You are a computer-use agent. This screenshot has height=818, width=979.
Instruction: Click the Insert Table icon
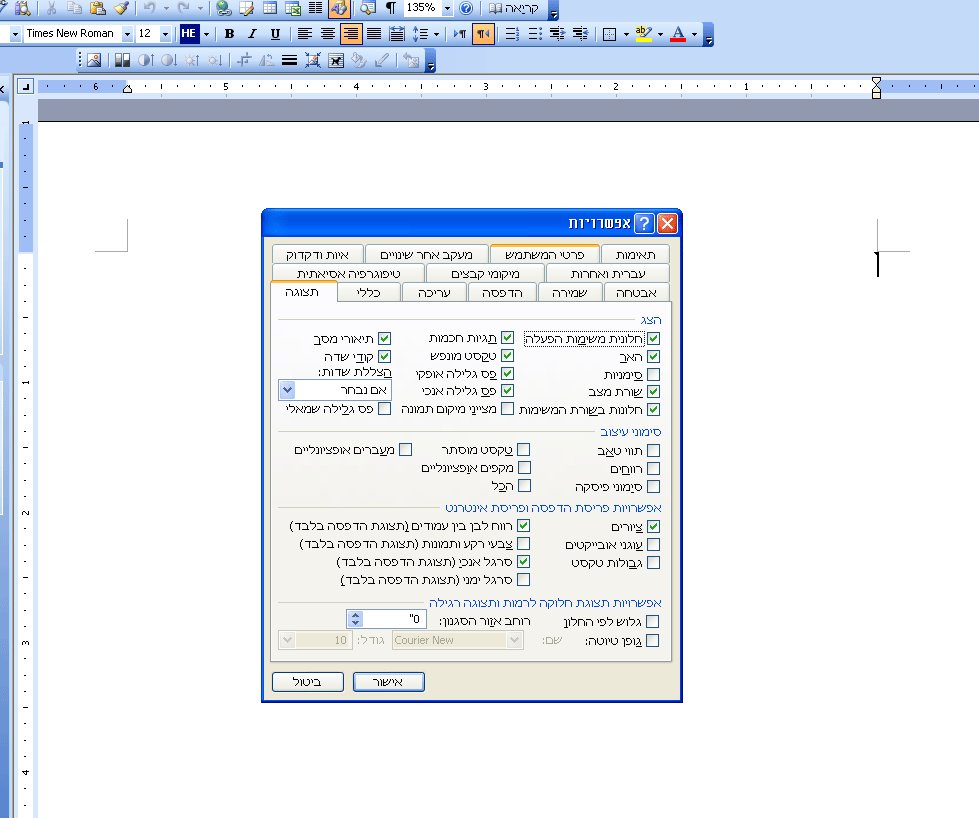point(270,8)
